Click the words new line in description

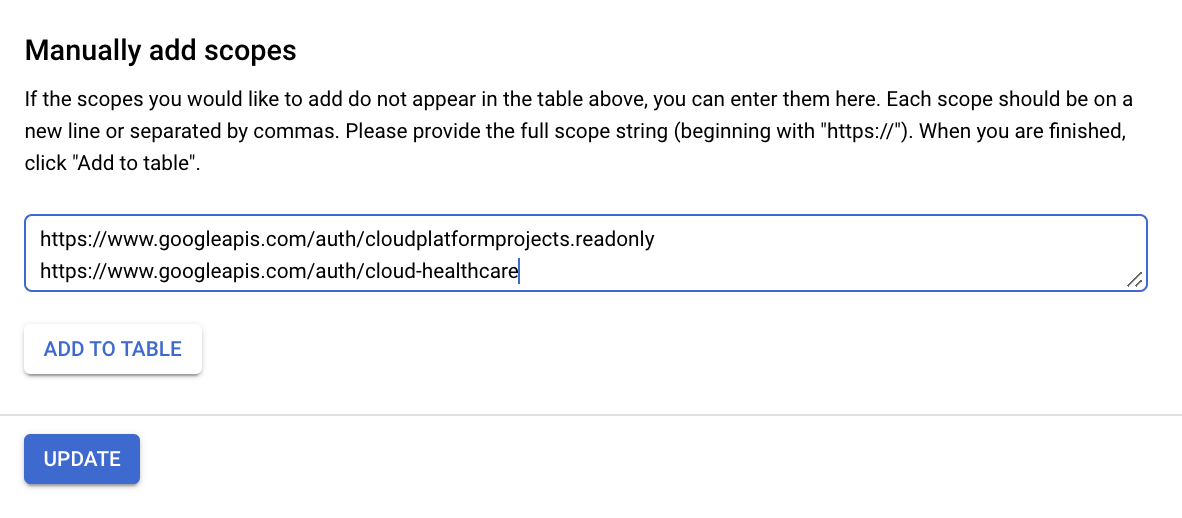58,131
